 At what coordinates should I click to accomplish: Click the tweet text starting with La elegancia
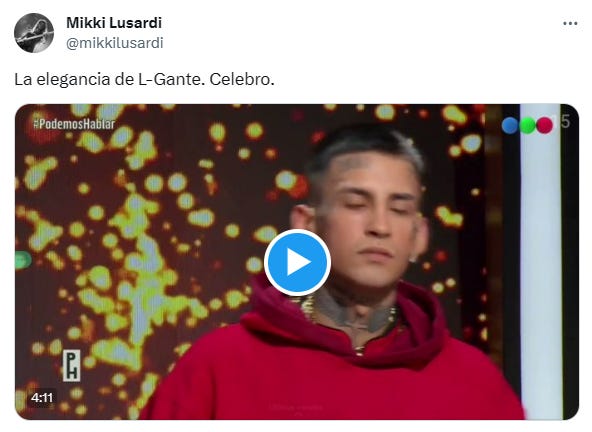tap(144, 79)
